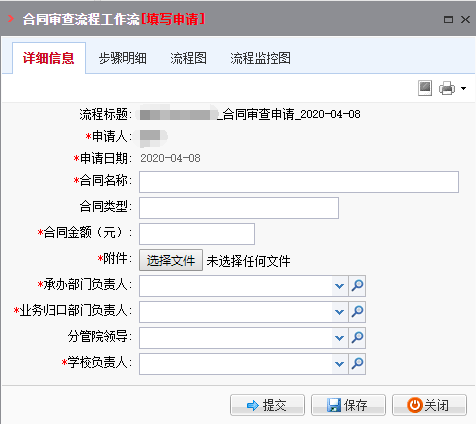The image size is (476, 424).
Task: Expand the 学校负责人 dropdown
Action: (340, 364)
